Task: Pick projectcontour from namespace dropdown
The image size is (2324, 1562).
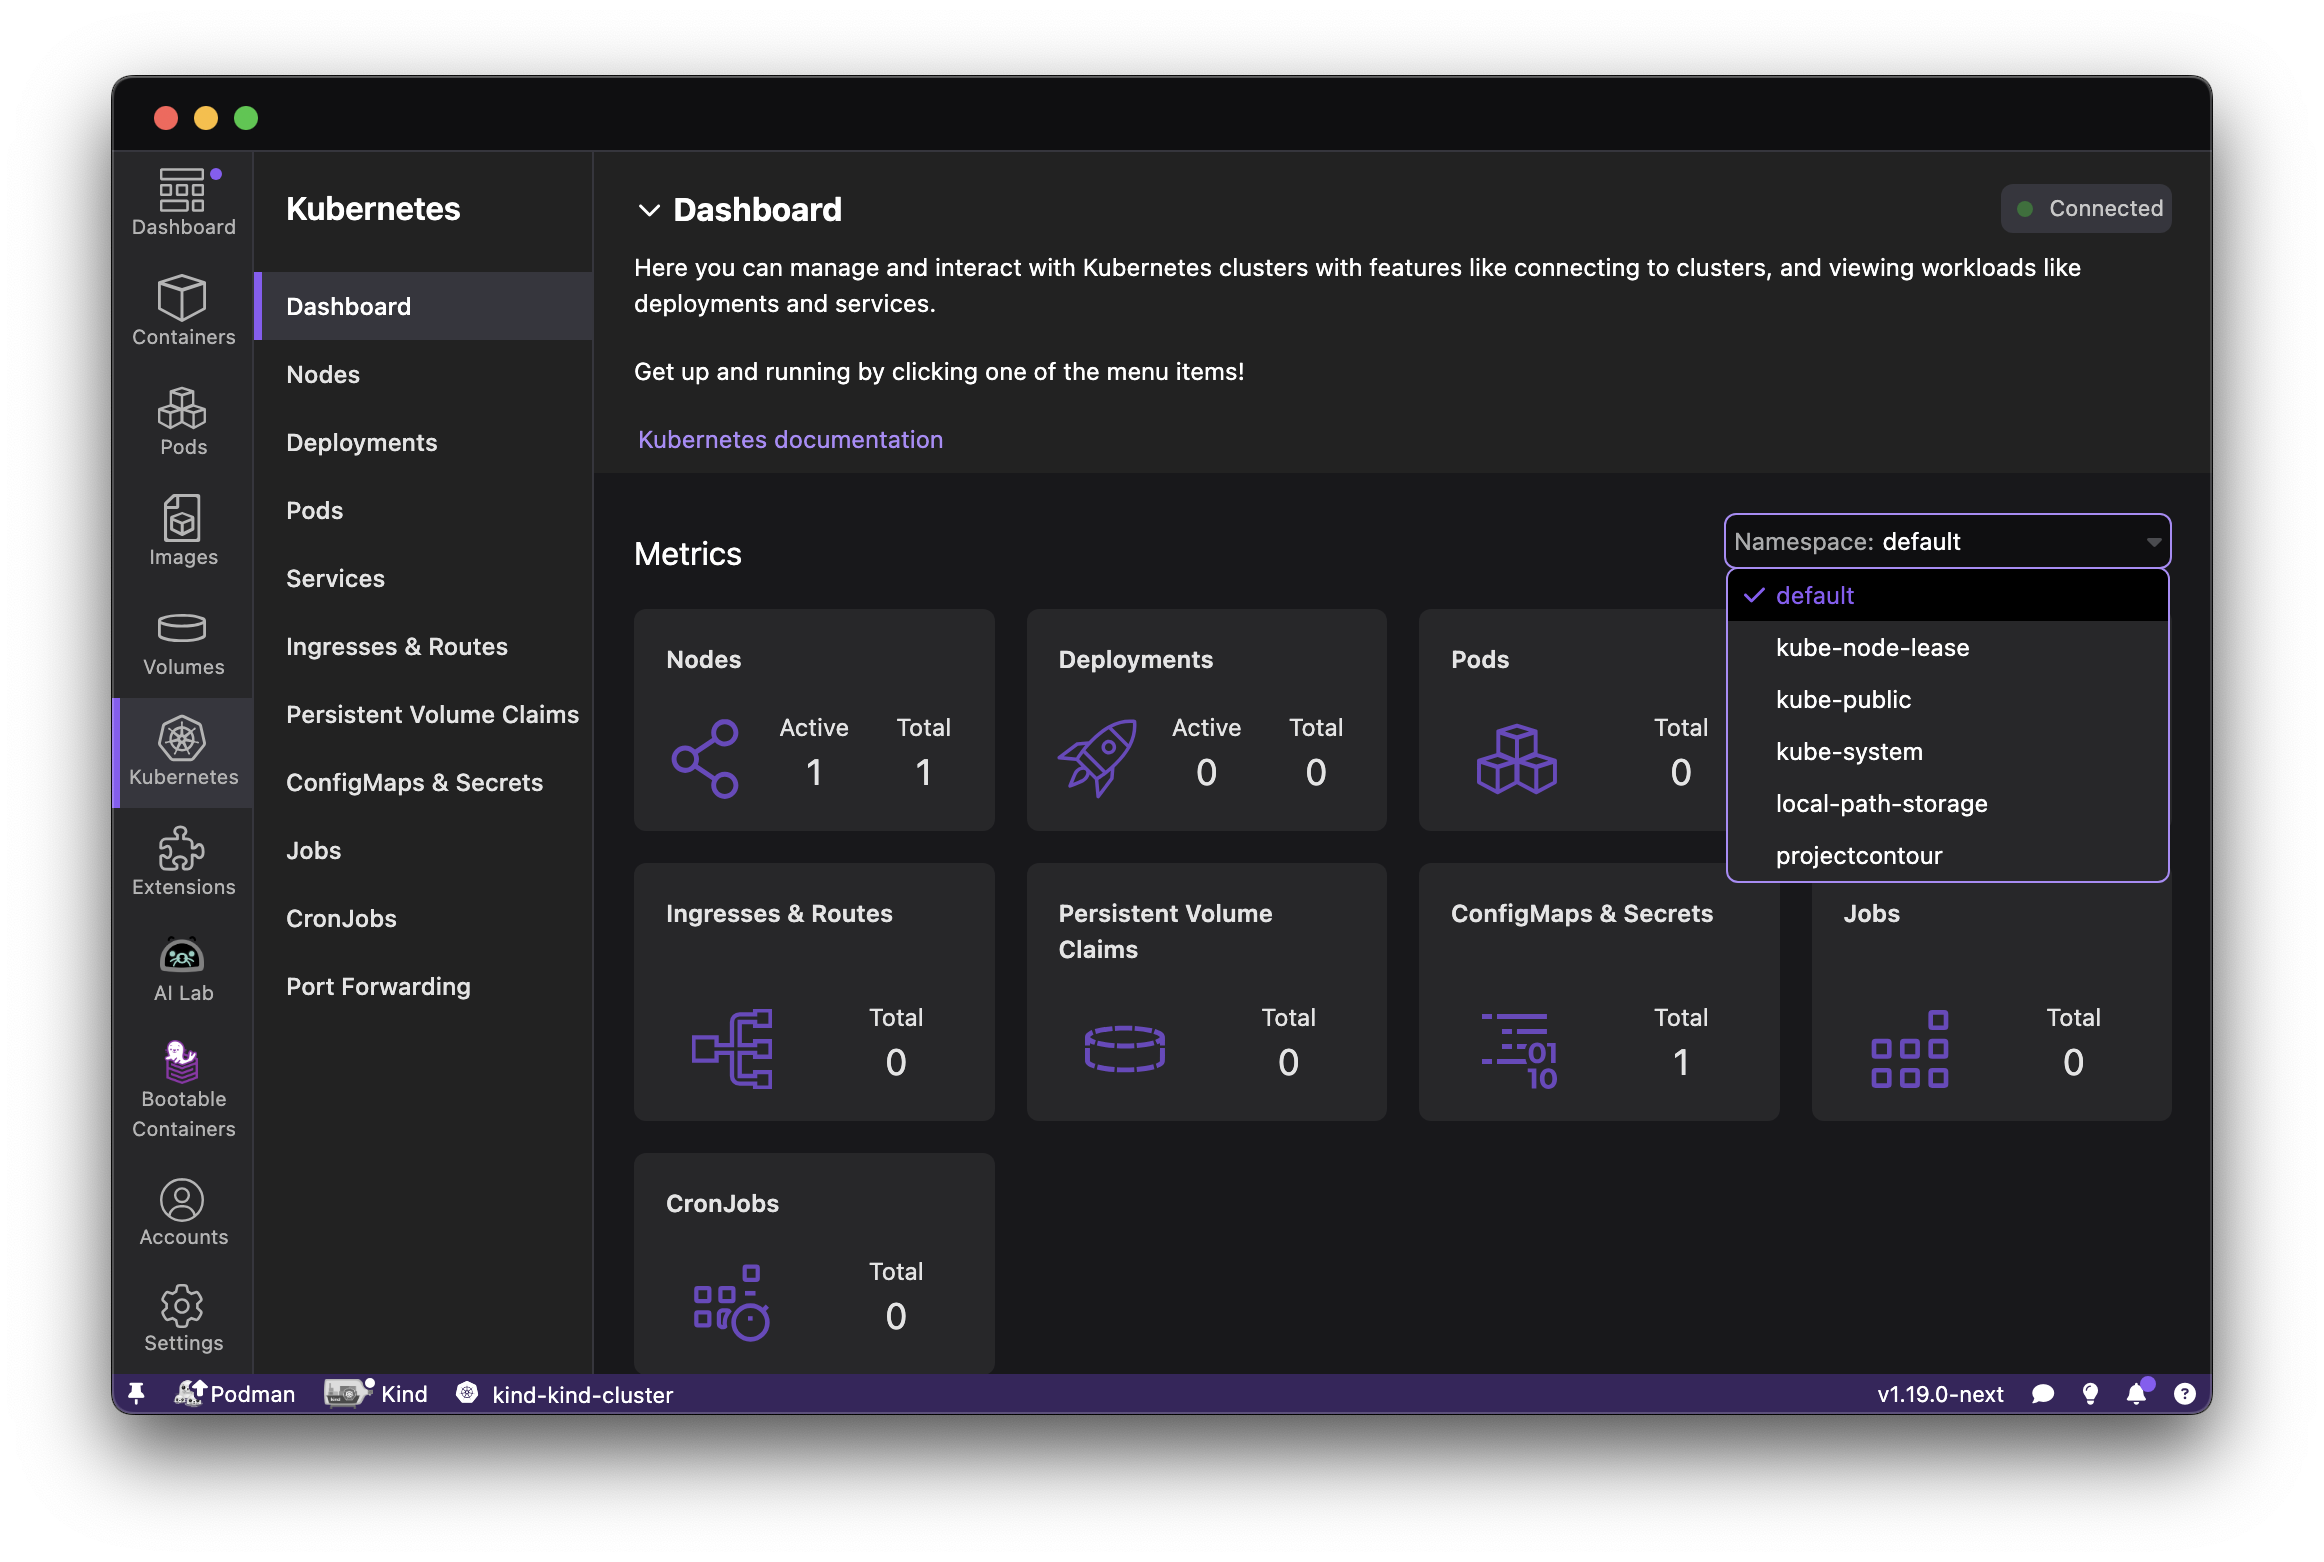Action: (x=1858, y=856)
